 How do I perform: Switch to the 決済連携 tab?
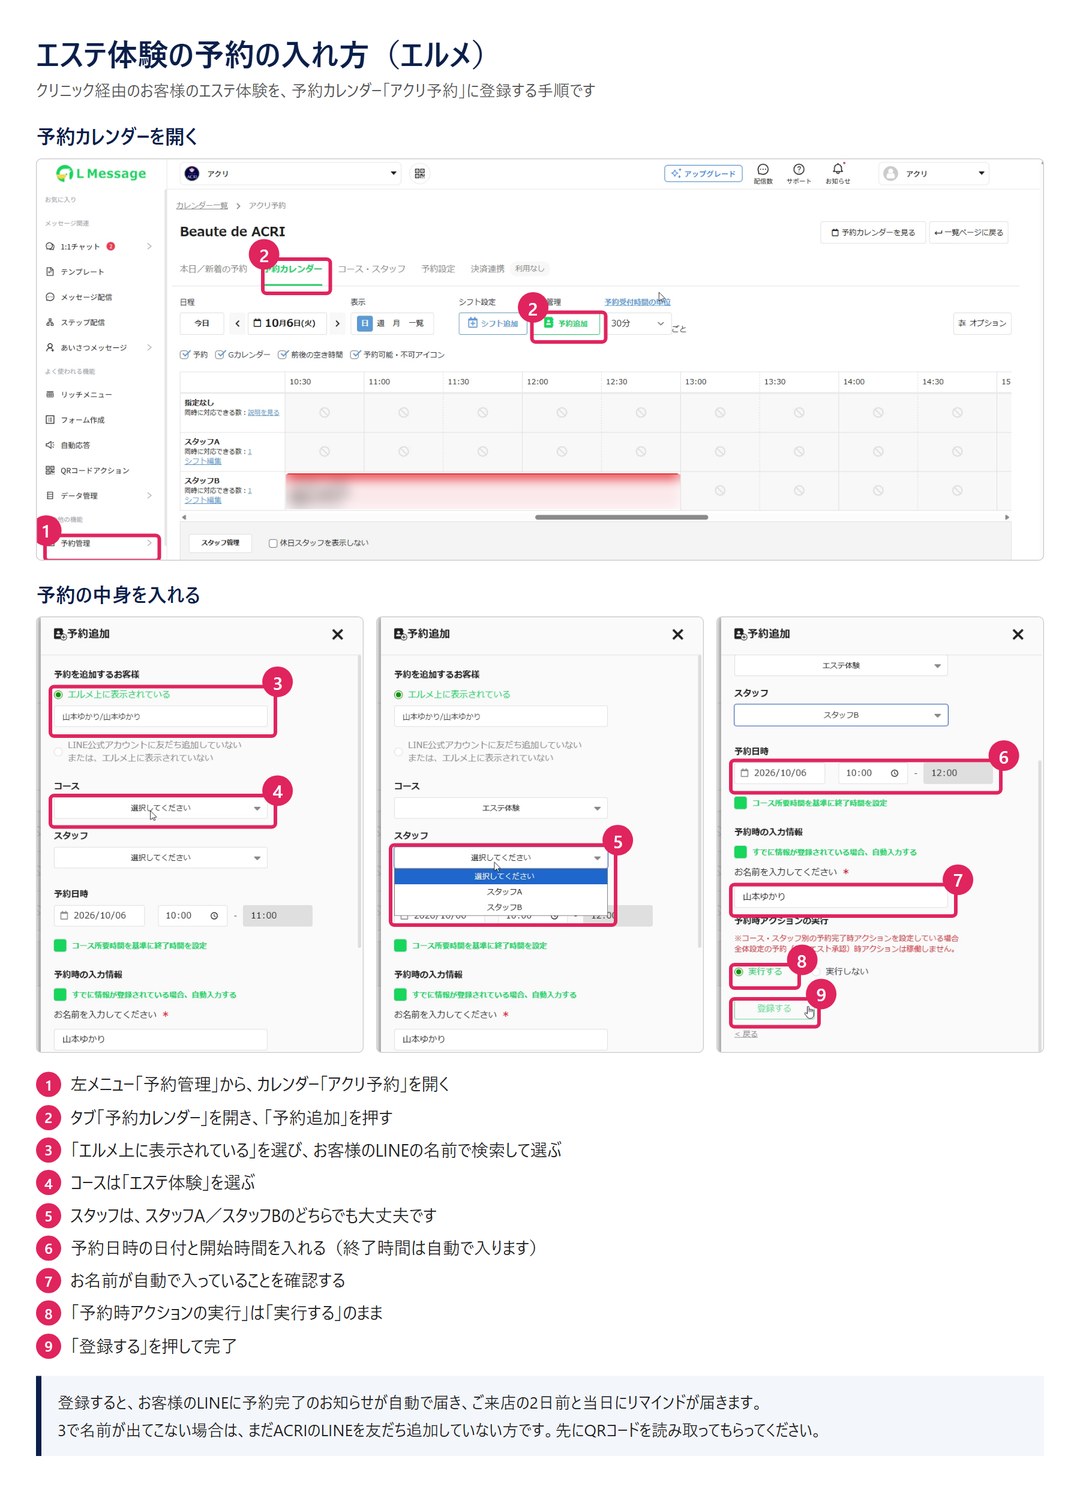tap(487, 269)
